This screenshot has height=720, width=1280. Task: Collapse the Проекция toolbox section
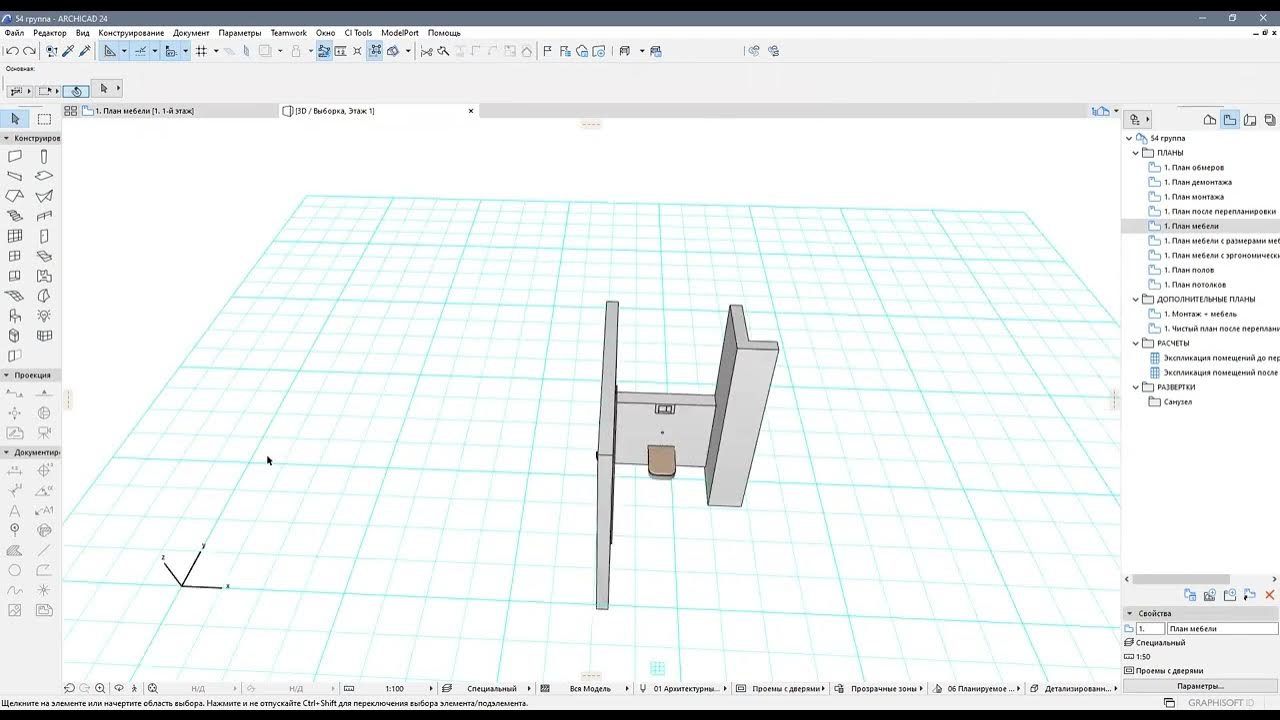click(7, 375)
